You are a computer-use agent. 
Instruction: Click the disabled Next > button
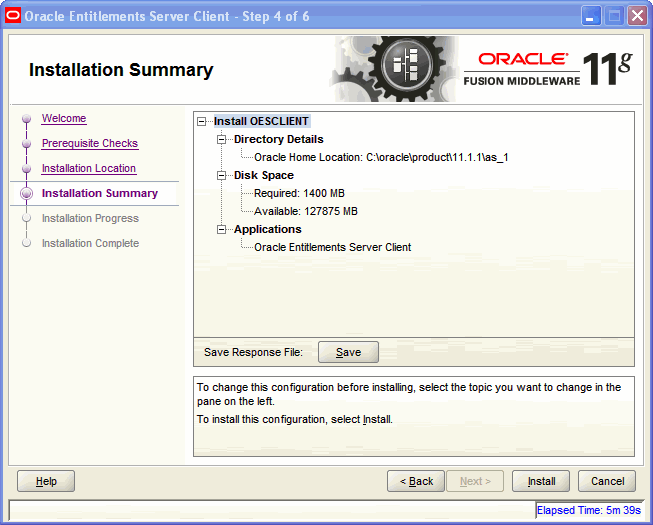tap(475, 481)
